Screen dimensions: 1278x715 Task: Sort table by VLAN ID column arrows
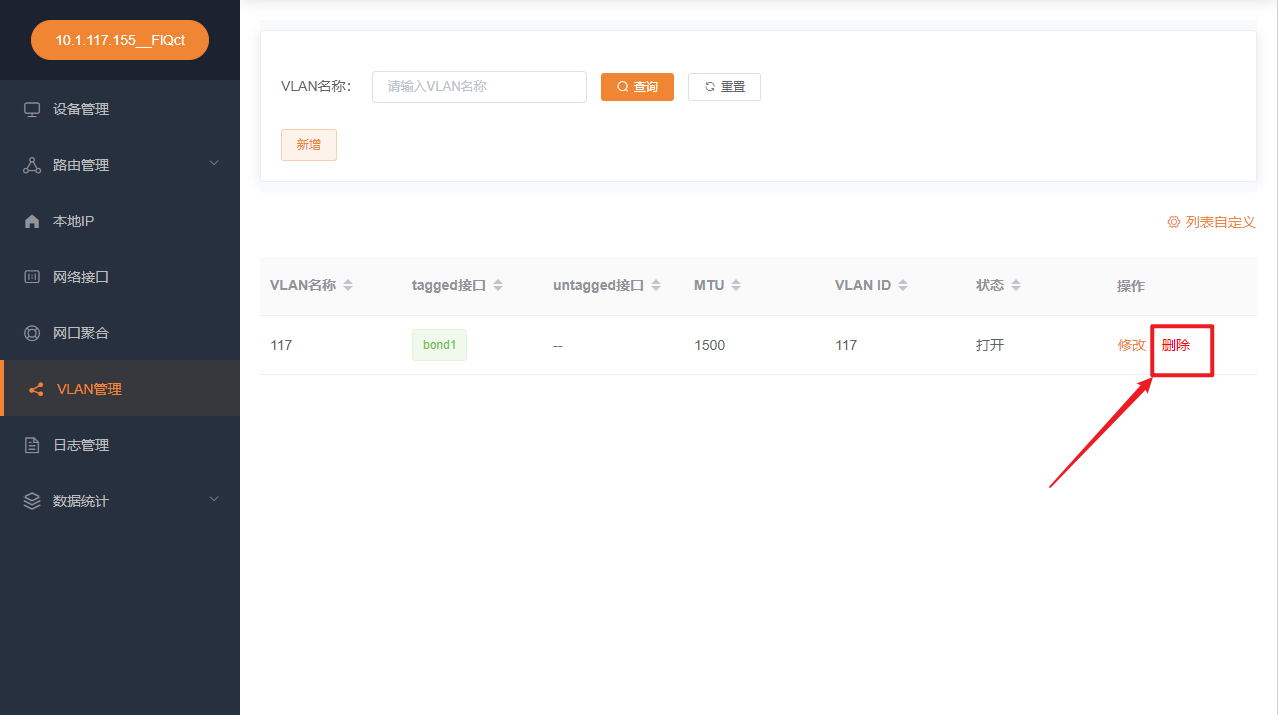(x=905, y=284)
